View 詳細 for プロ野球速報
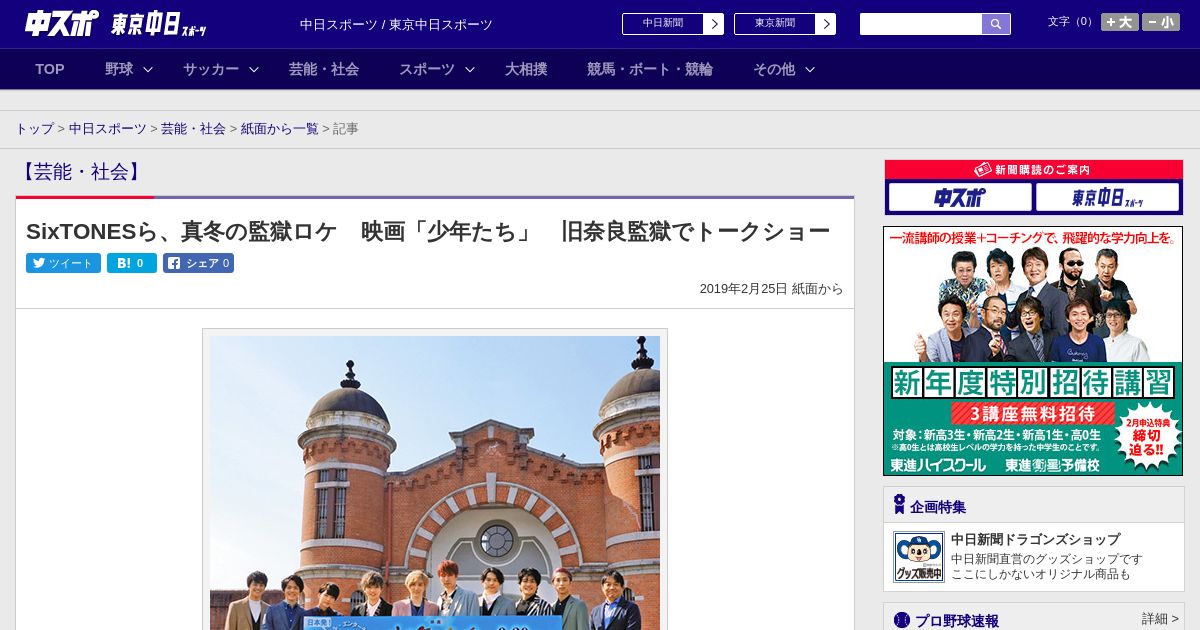Viewport: 1200px width, 630px height. [x=1160, y=619]
